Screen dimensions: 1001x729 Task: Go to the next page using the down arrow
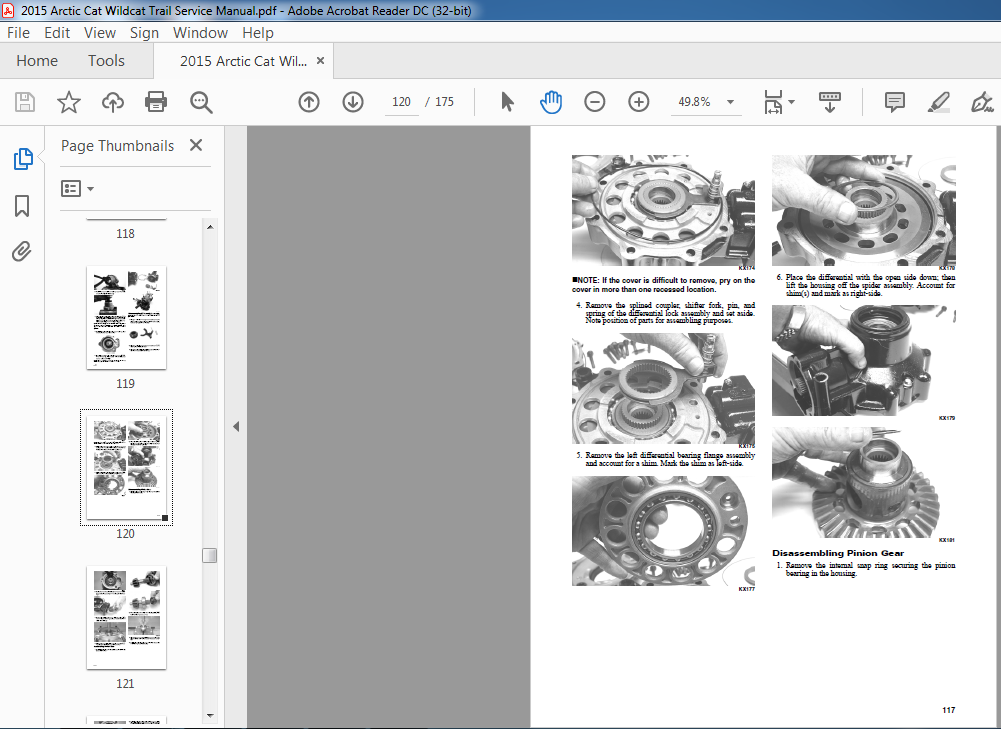pos(353,102)
